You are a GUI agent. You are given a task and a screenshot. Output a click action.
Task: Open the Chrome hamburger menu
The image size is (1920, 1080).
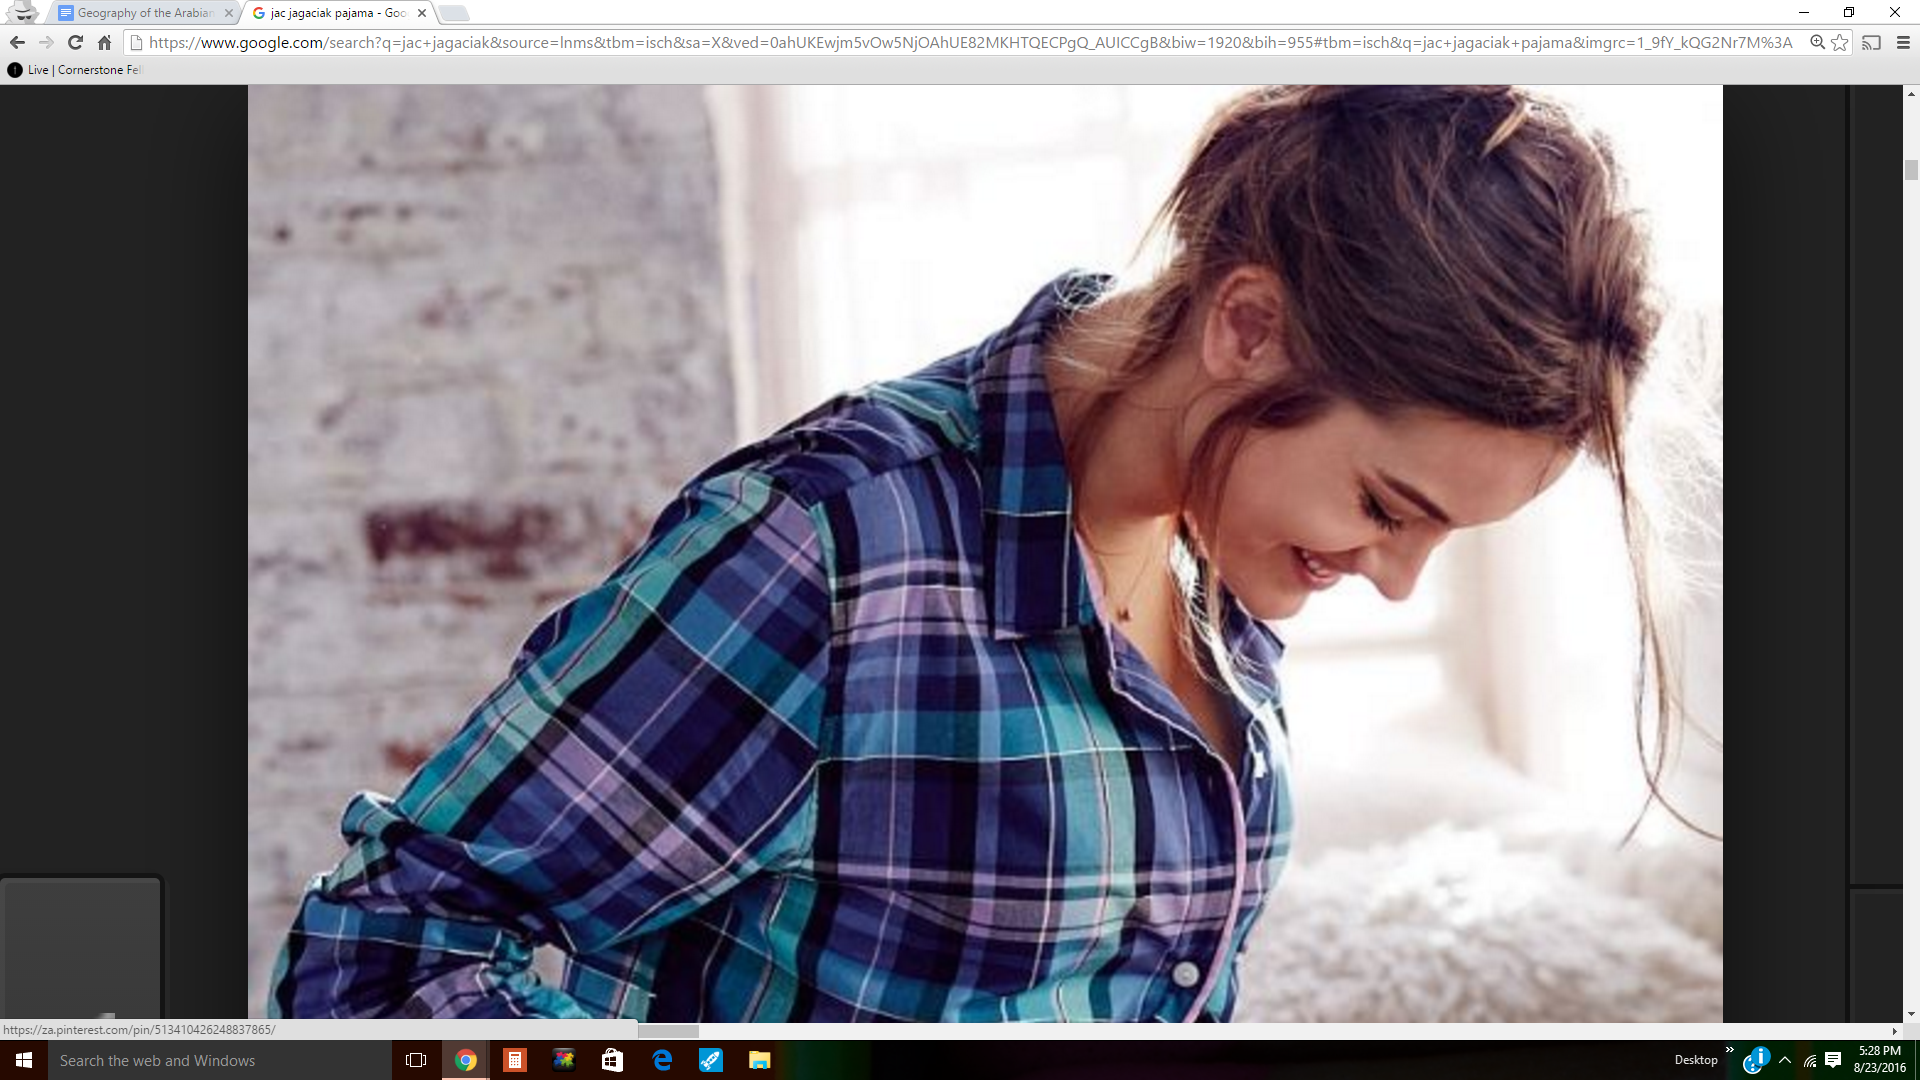[x=1903, y=42]
